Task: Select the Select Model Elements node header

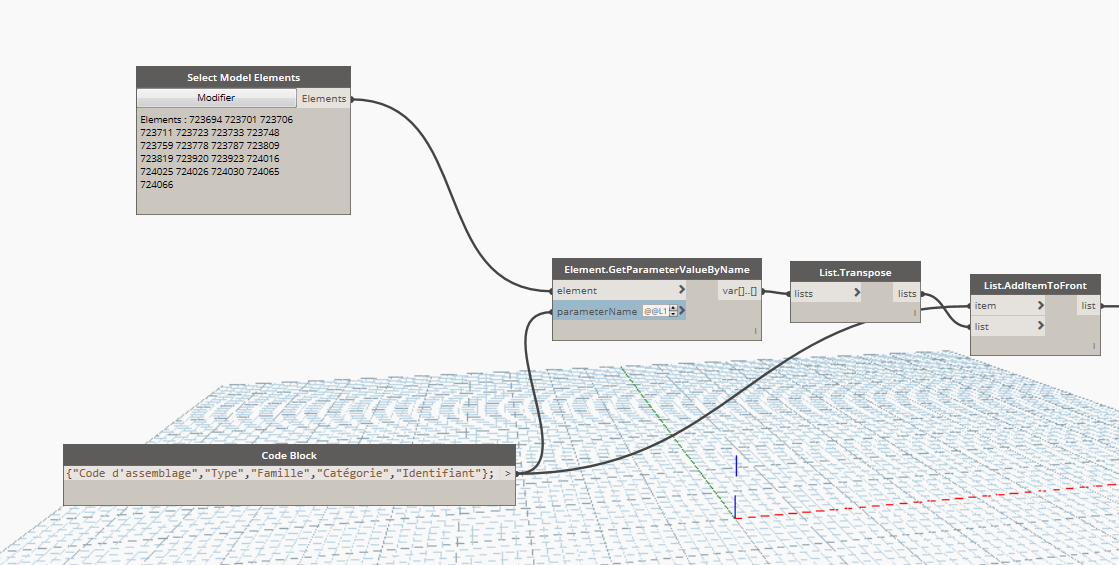Action: (x=243, y=77)
